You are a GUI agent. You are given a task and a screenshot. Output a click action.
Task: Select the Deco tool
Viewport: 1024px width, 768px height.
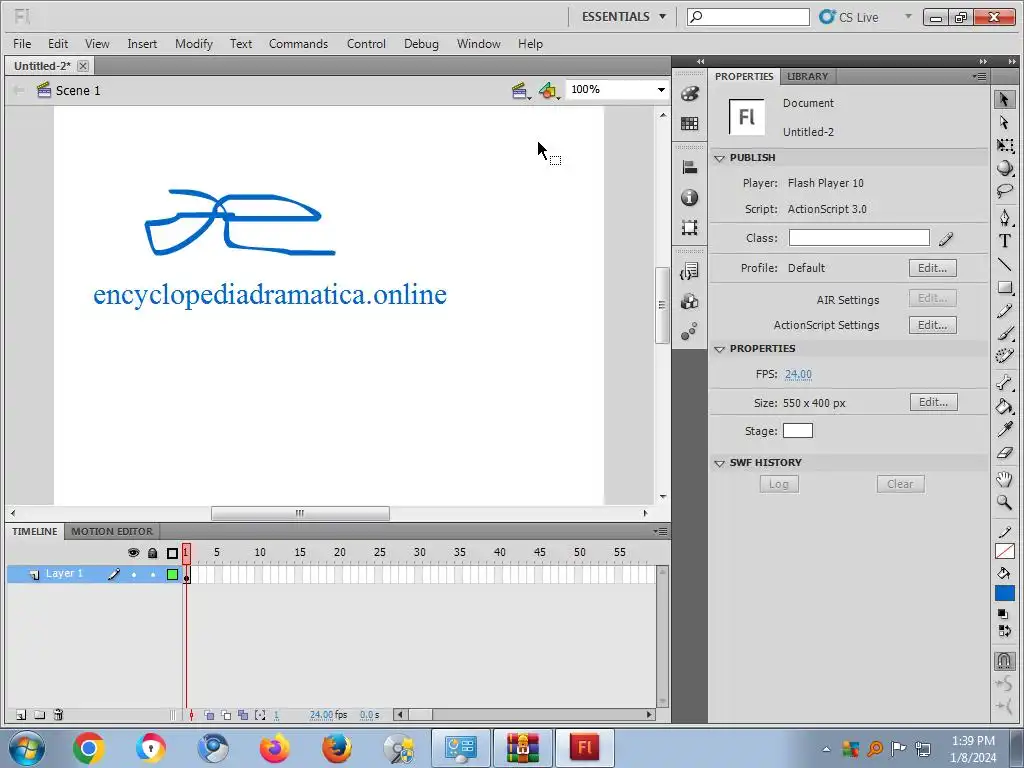click(x=1004, y=356)
